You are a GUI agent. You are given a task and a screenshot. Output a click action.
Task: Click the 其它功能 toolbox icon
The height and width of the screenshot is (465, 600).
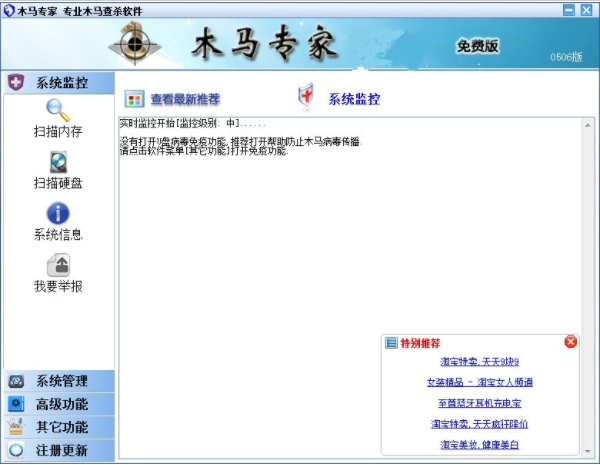pyautogui.click(x=16, y=427)
